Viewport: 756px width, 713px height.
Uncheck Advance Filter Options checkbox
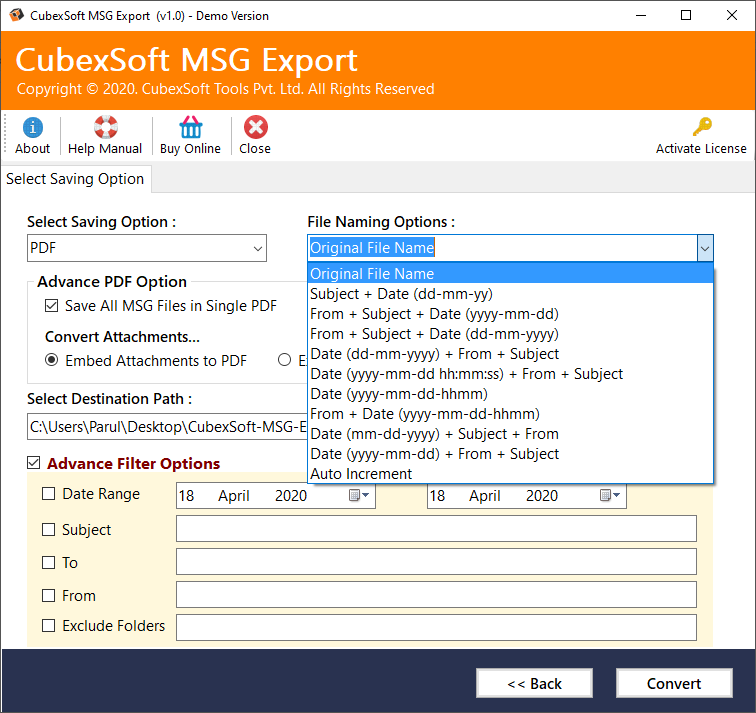click(x=34, y=463)
